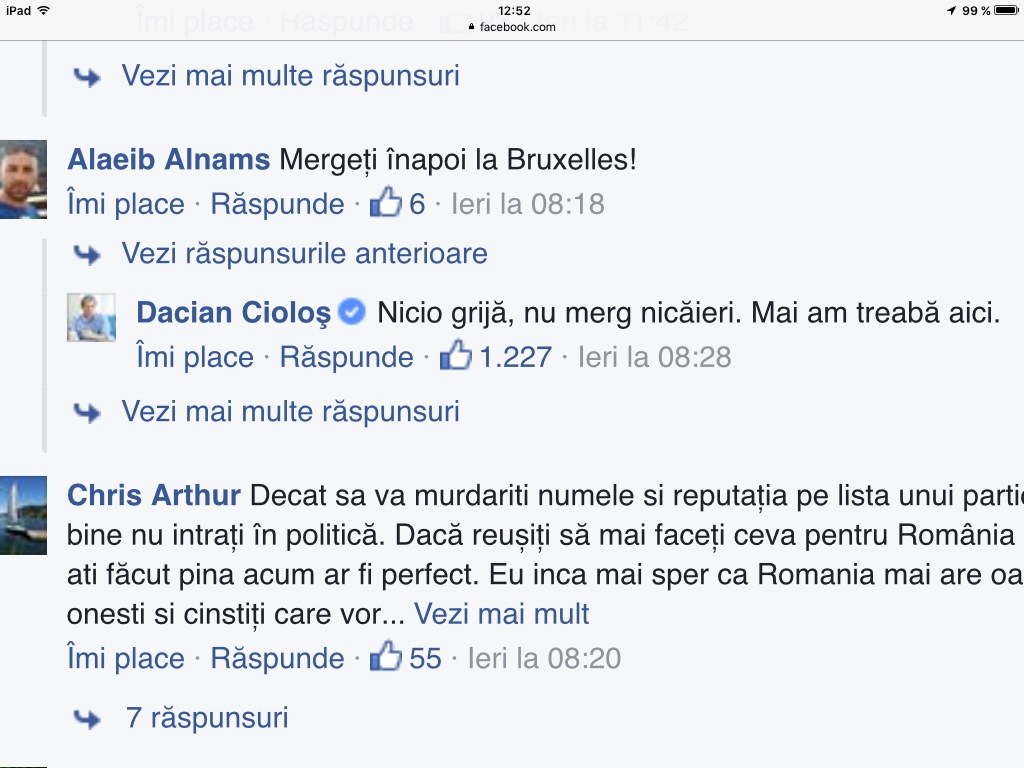Expand '7 răspunsuri' under Chris Arthur
The width and height of the screenshot is (1024, 768).
click(x=206, y=717)
